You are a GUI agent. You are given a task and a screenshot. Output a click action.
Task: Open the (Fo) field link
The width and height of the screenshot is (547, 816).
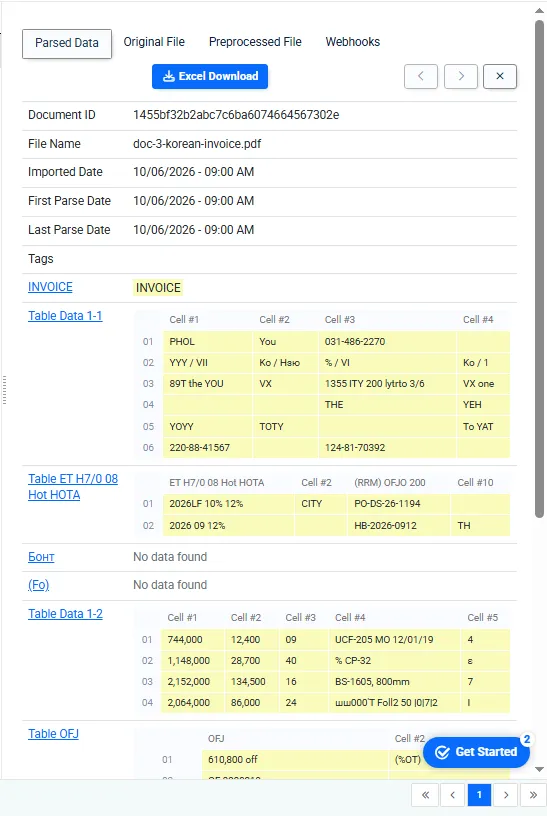point(39,585)
